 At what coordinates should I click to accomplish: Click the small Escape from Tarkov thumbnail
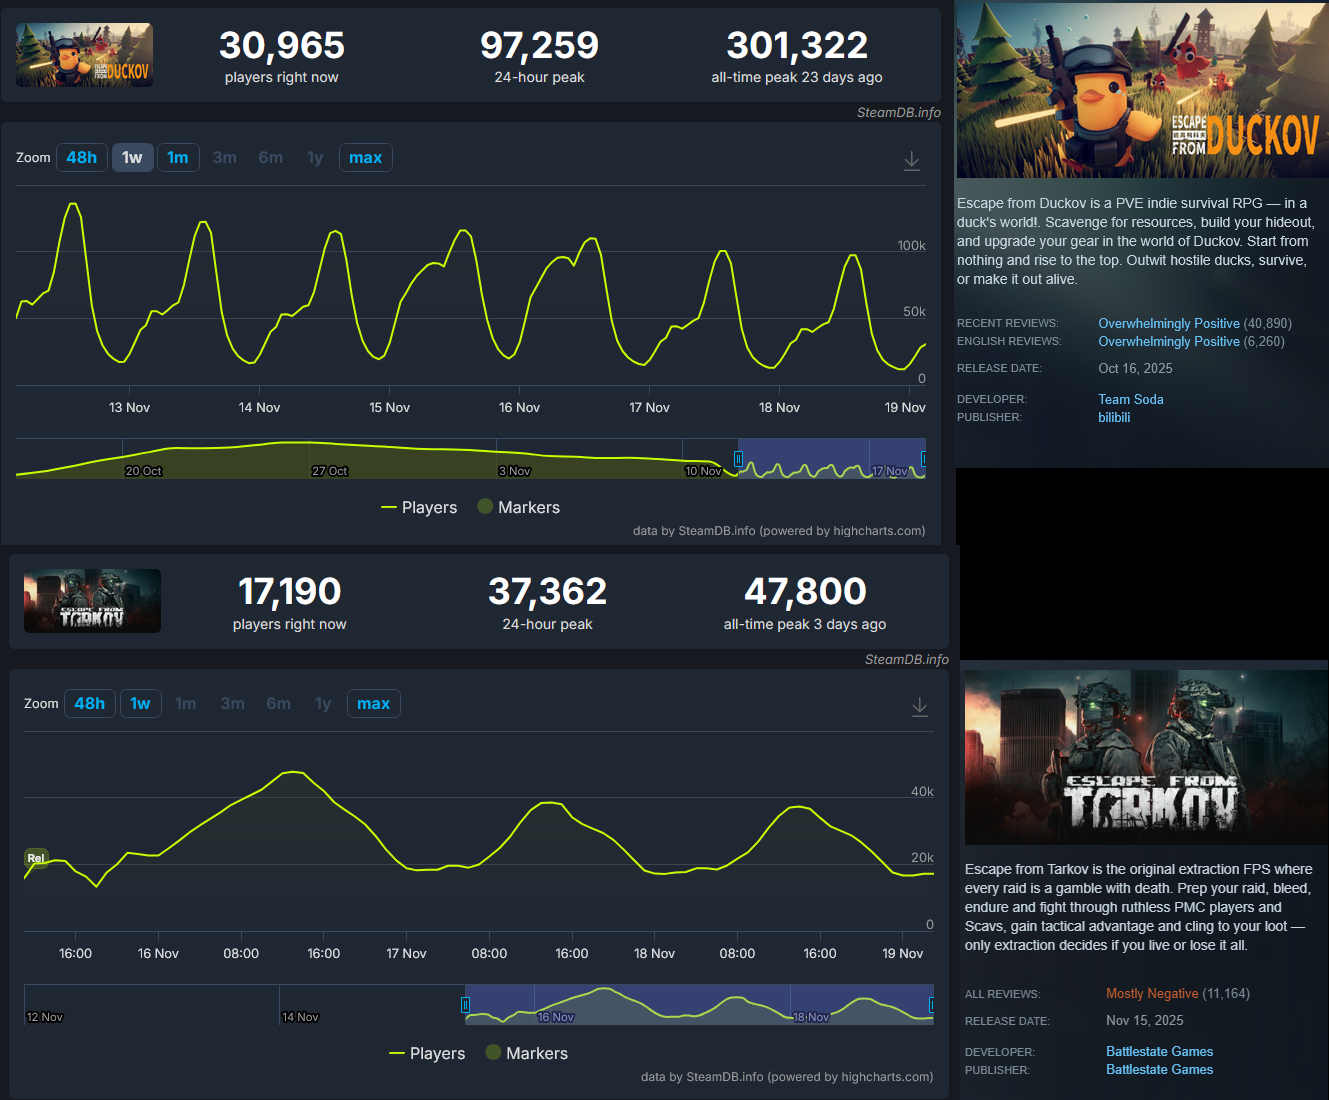pos(93,601)
